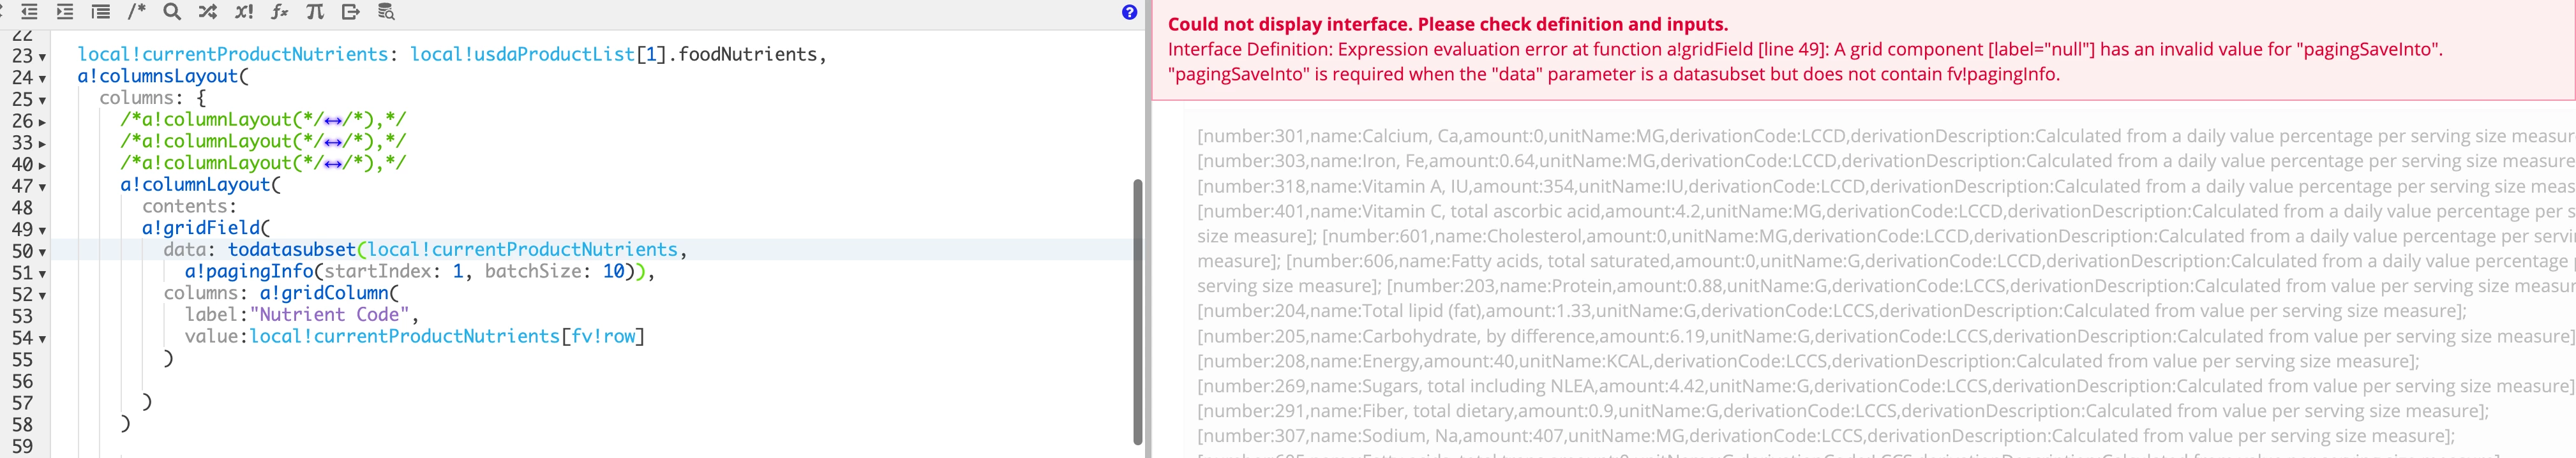Expand folded code at line 40

coord(42,166)
